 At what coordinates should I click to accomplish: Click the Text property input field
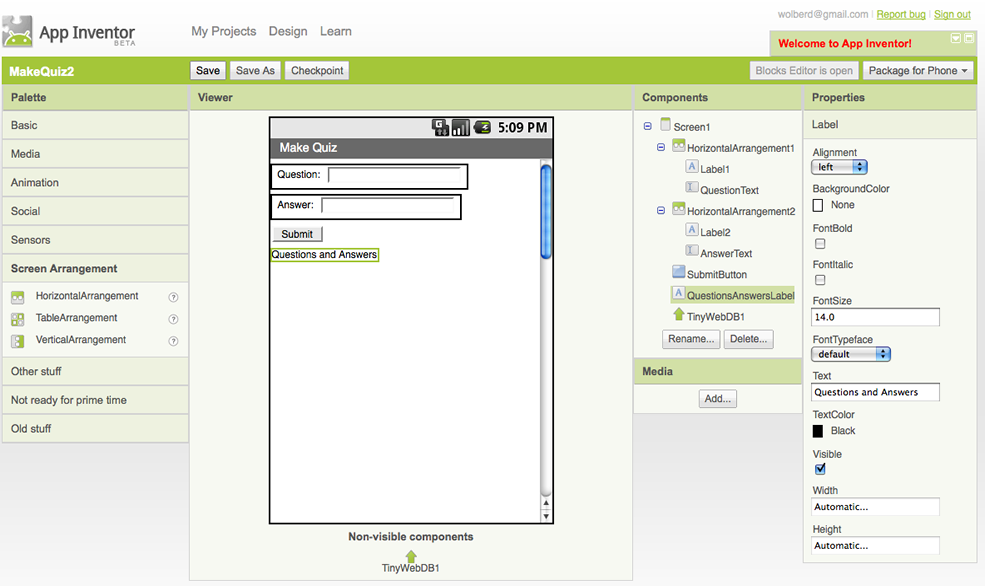pos(875,392)
